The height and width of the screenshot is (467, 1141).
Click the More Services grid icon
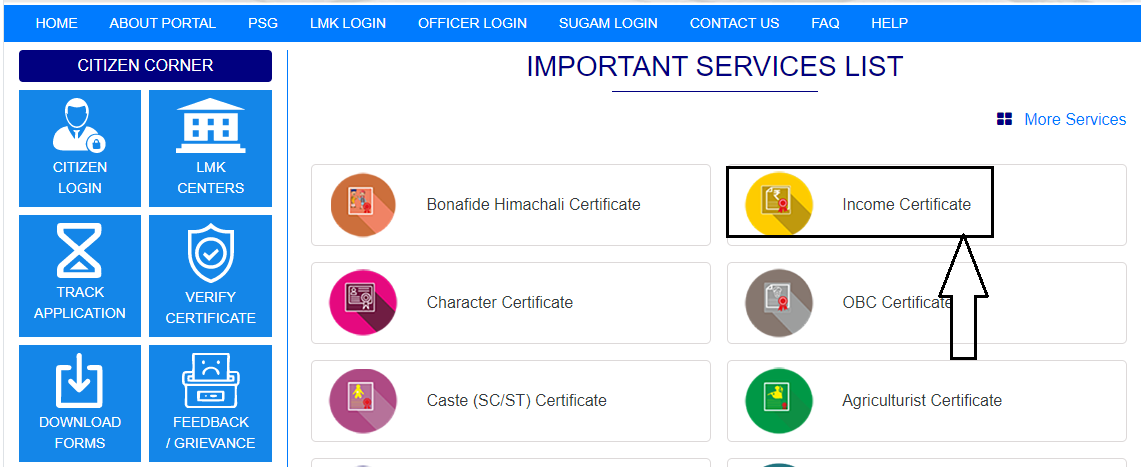pyautogui.click(x=1004, y=119)
